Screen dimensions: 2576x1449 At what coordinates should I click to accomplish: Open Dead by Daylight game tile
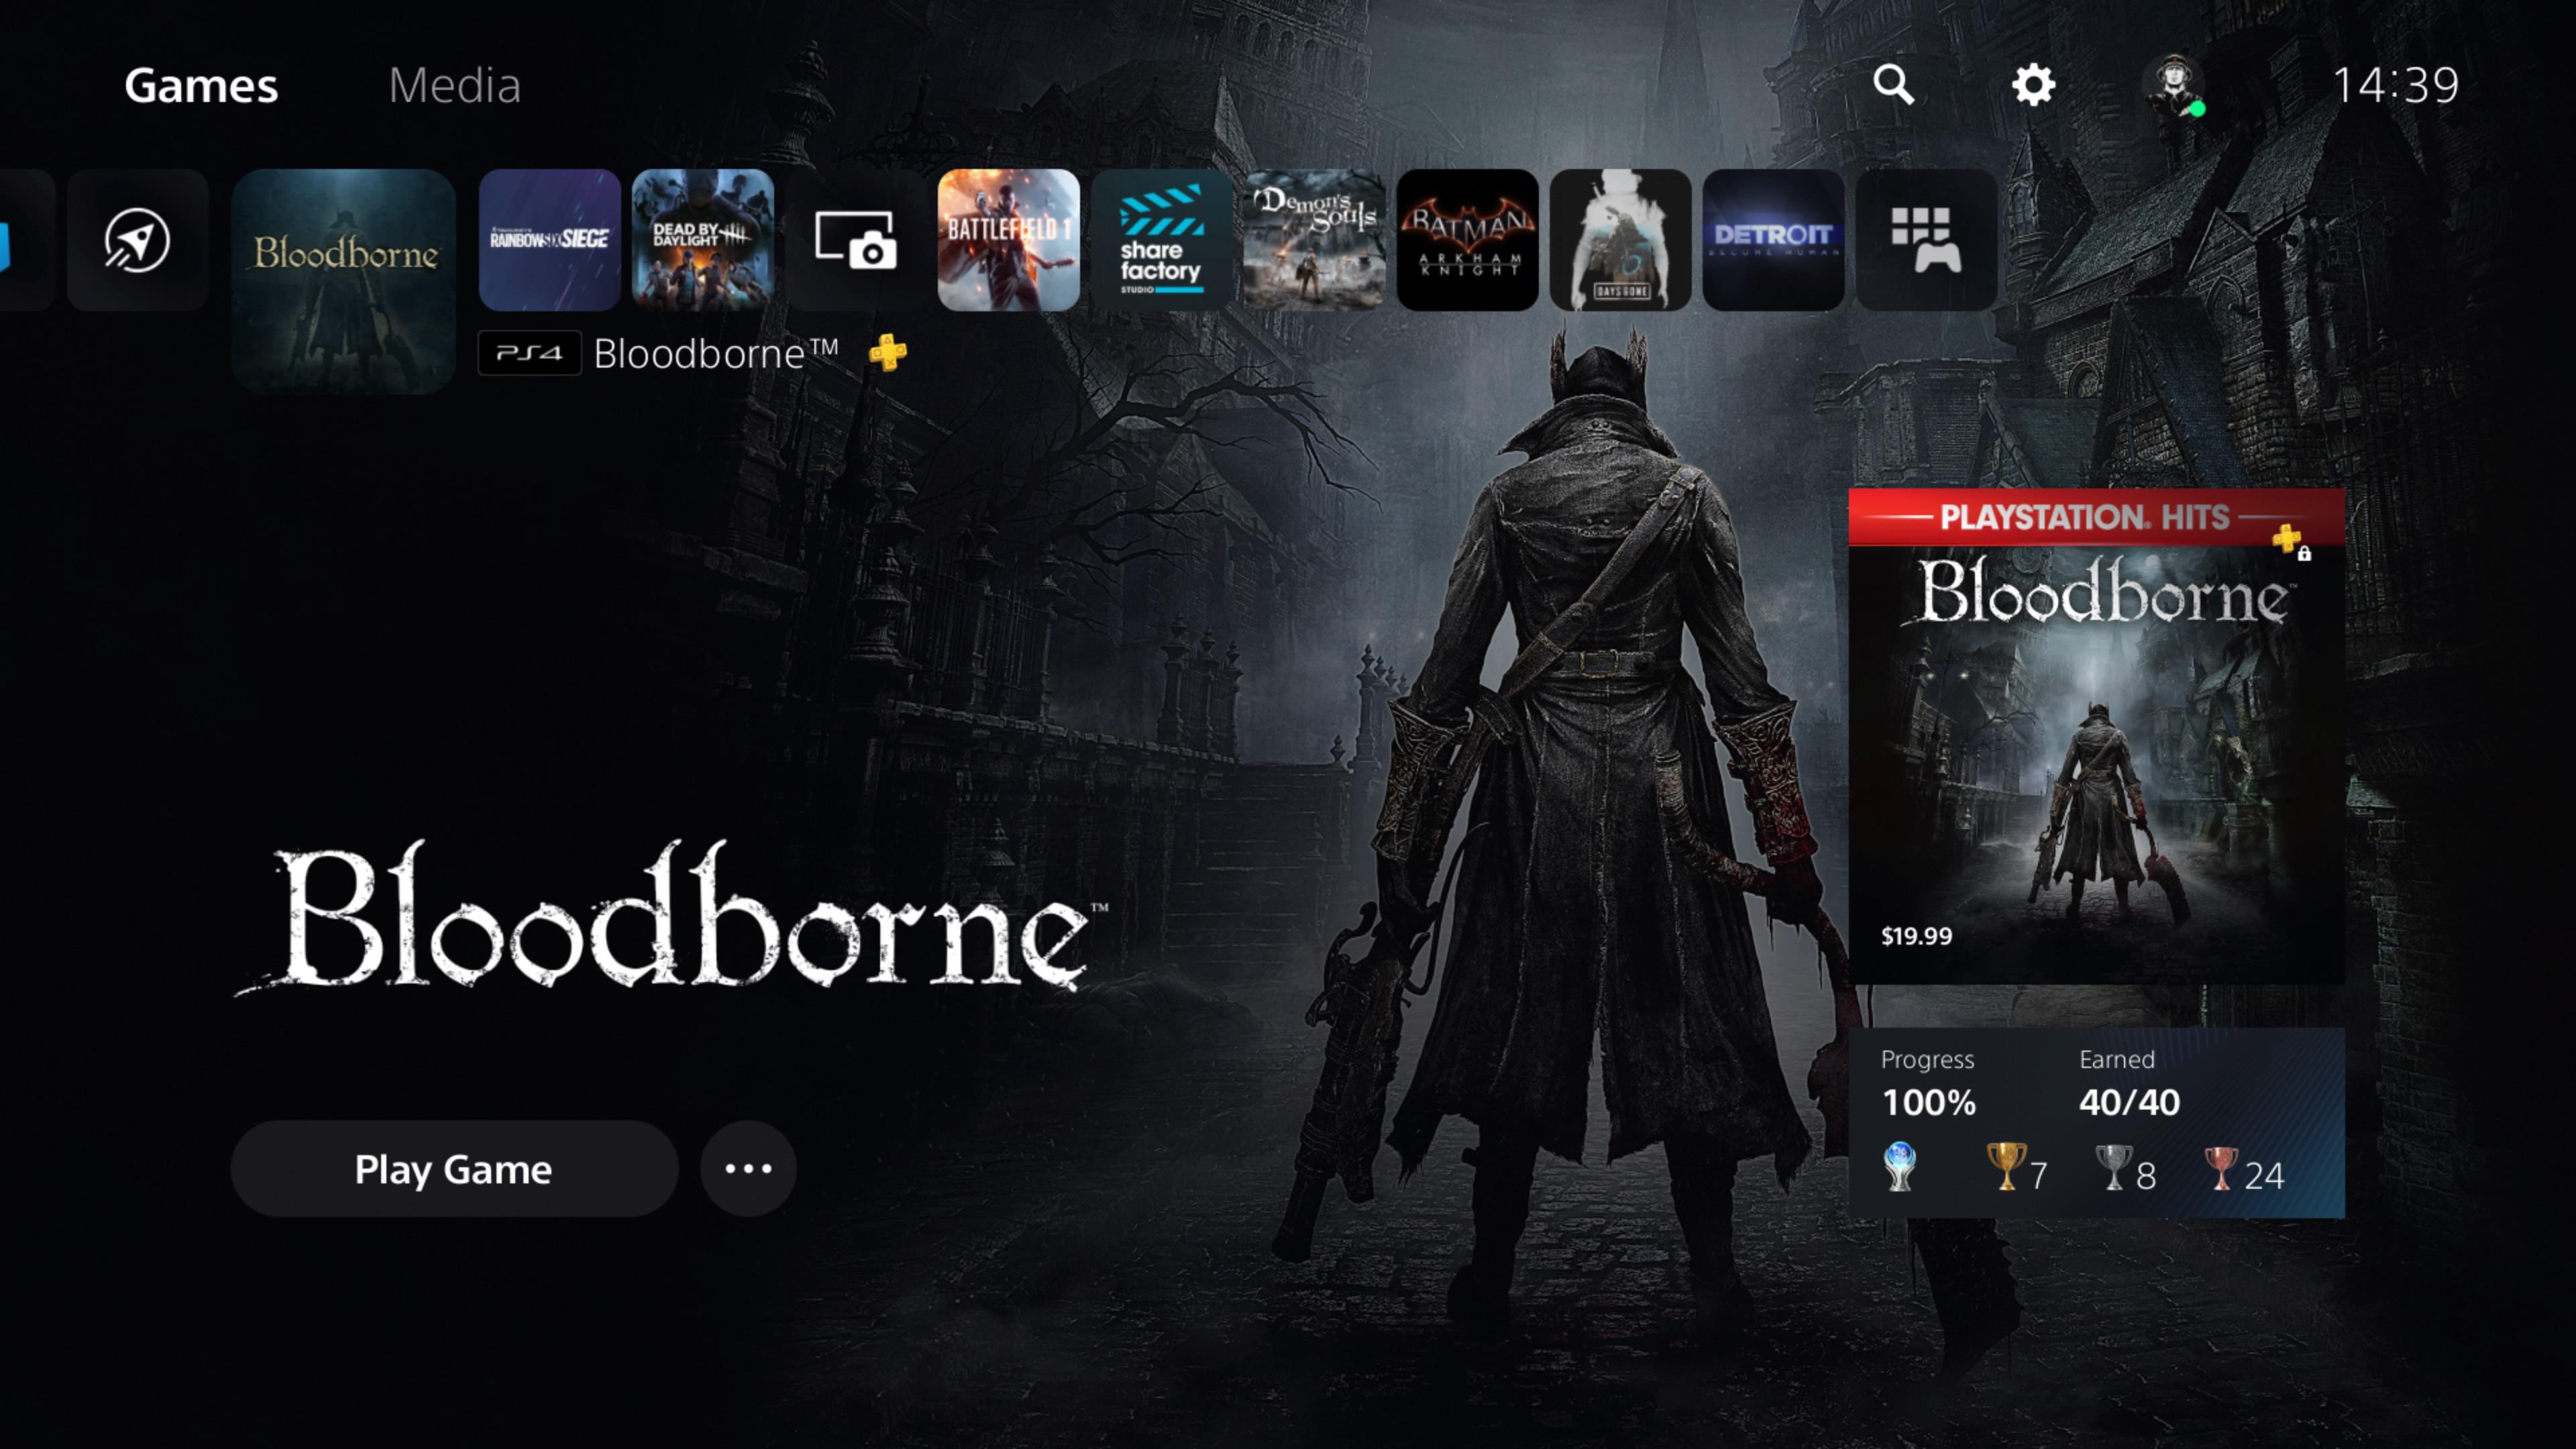(x=702, y=240)
